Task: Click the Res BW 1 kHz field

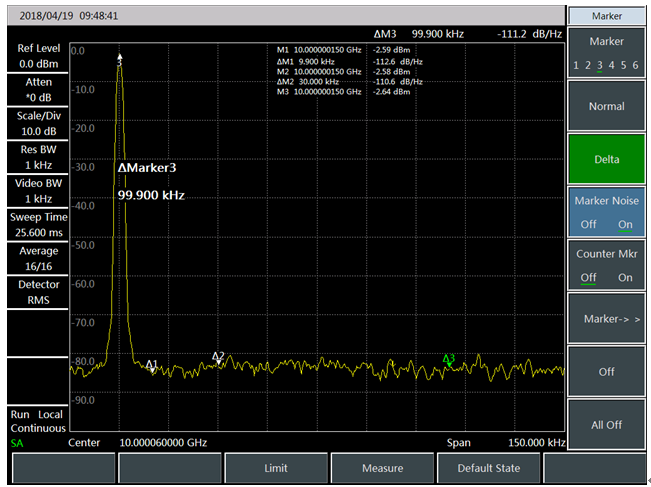Action: tap(39, 157)
